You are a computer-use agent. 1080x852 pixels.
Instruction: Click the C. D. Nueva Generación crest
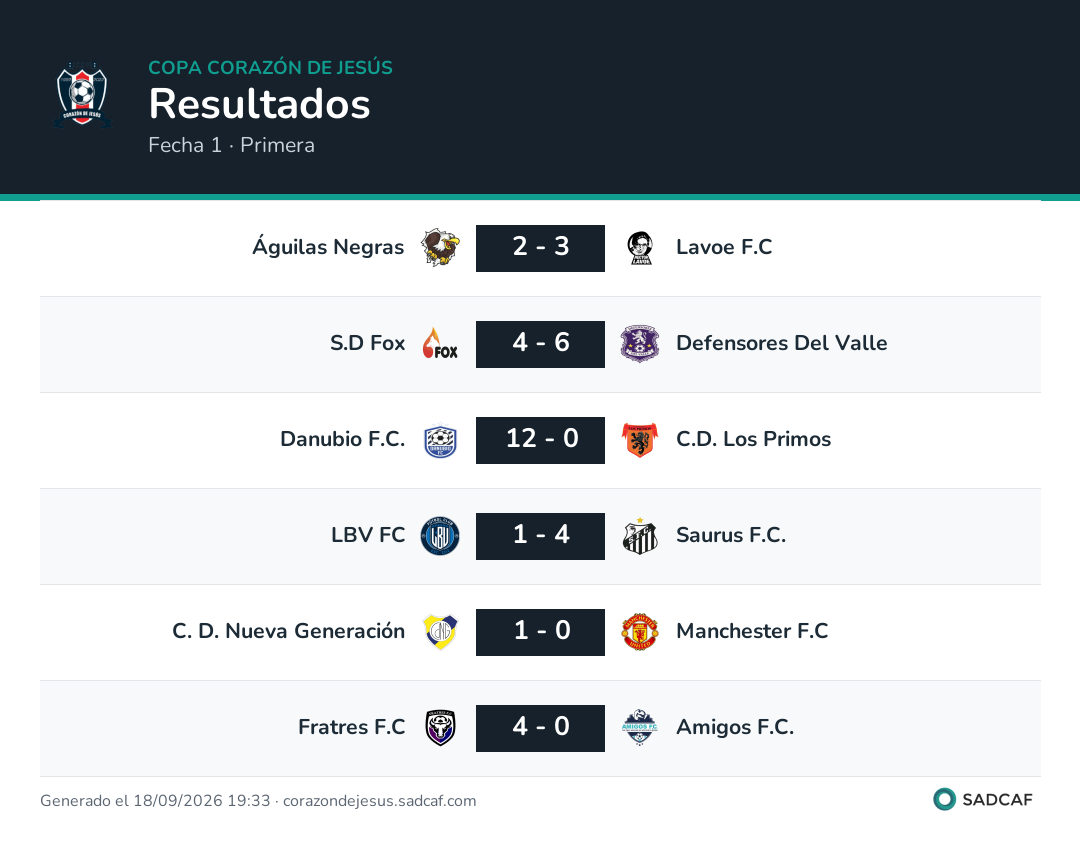[x=440, y=632]
